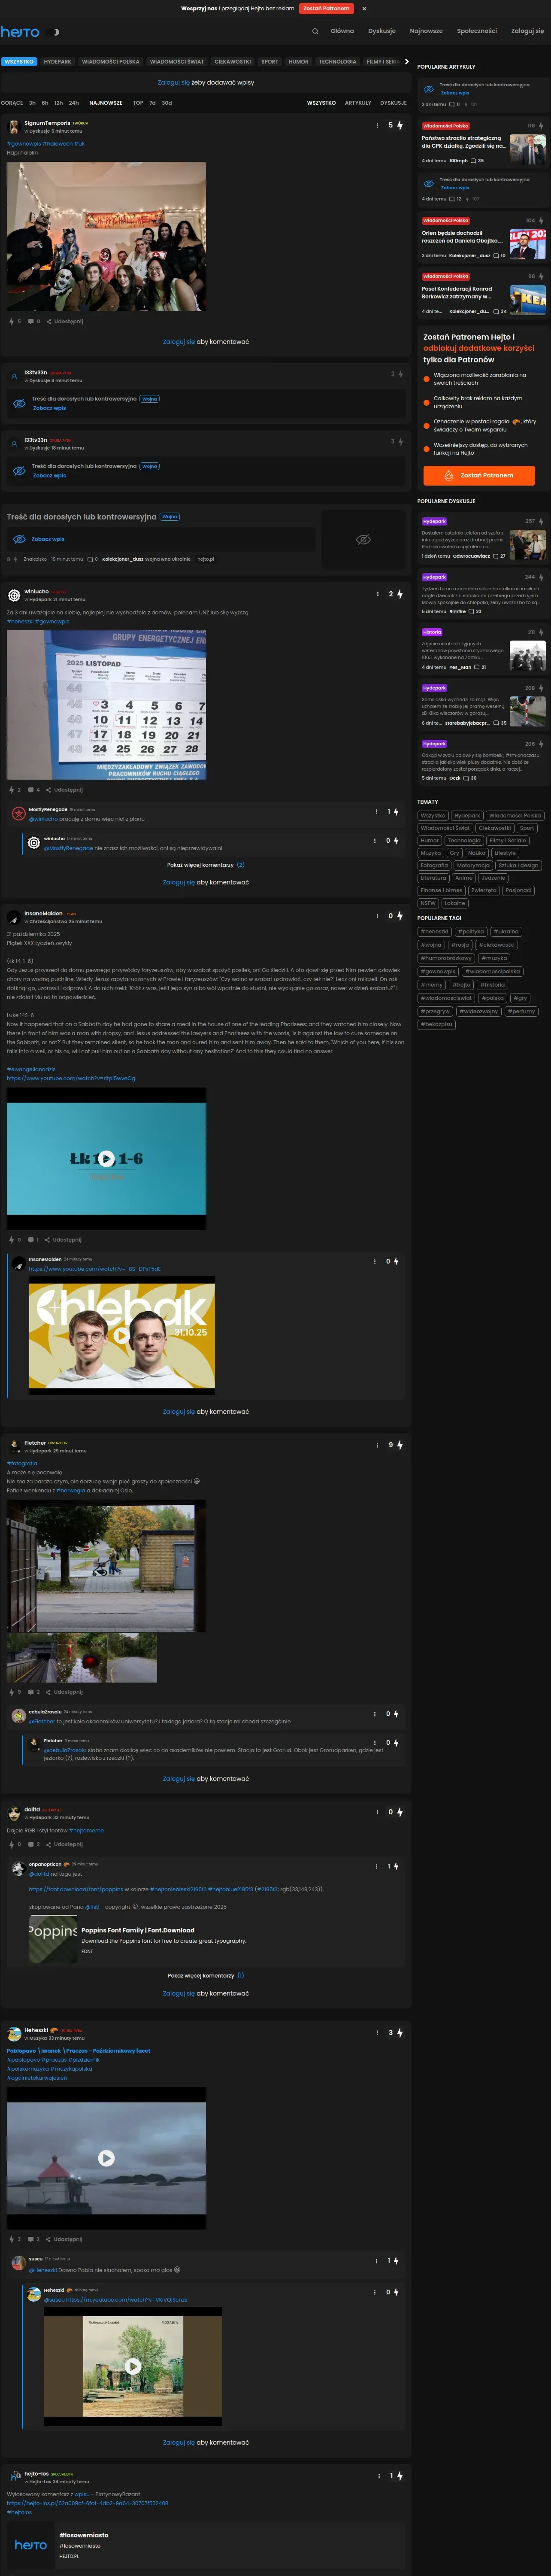The image size is (551, 2576).
Task: Open three-dot menu on winiucho's post
Action: point(377,594)
